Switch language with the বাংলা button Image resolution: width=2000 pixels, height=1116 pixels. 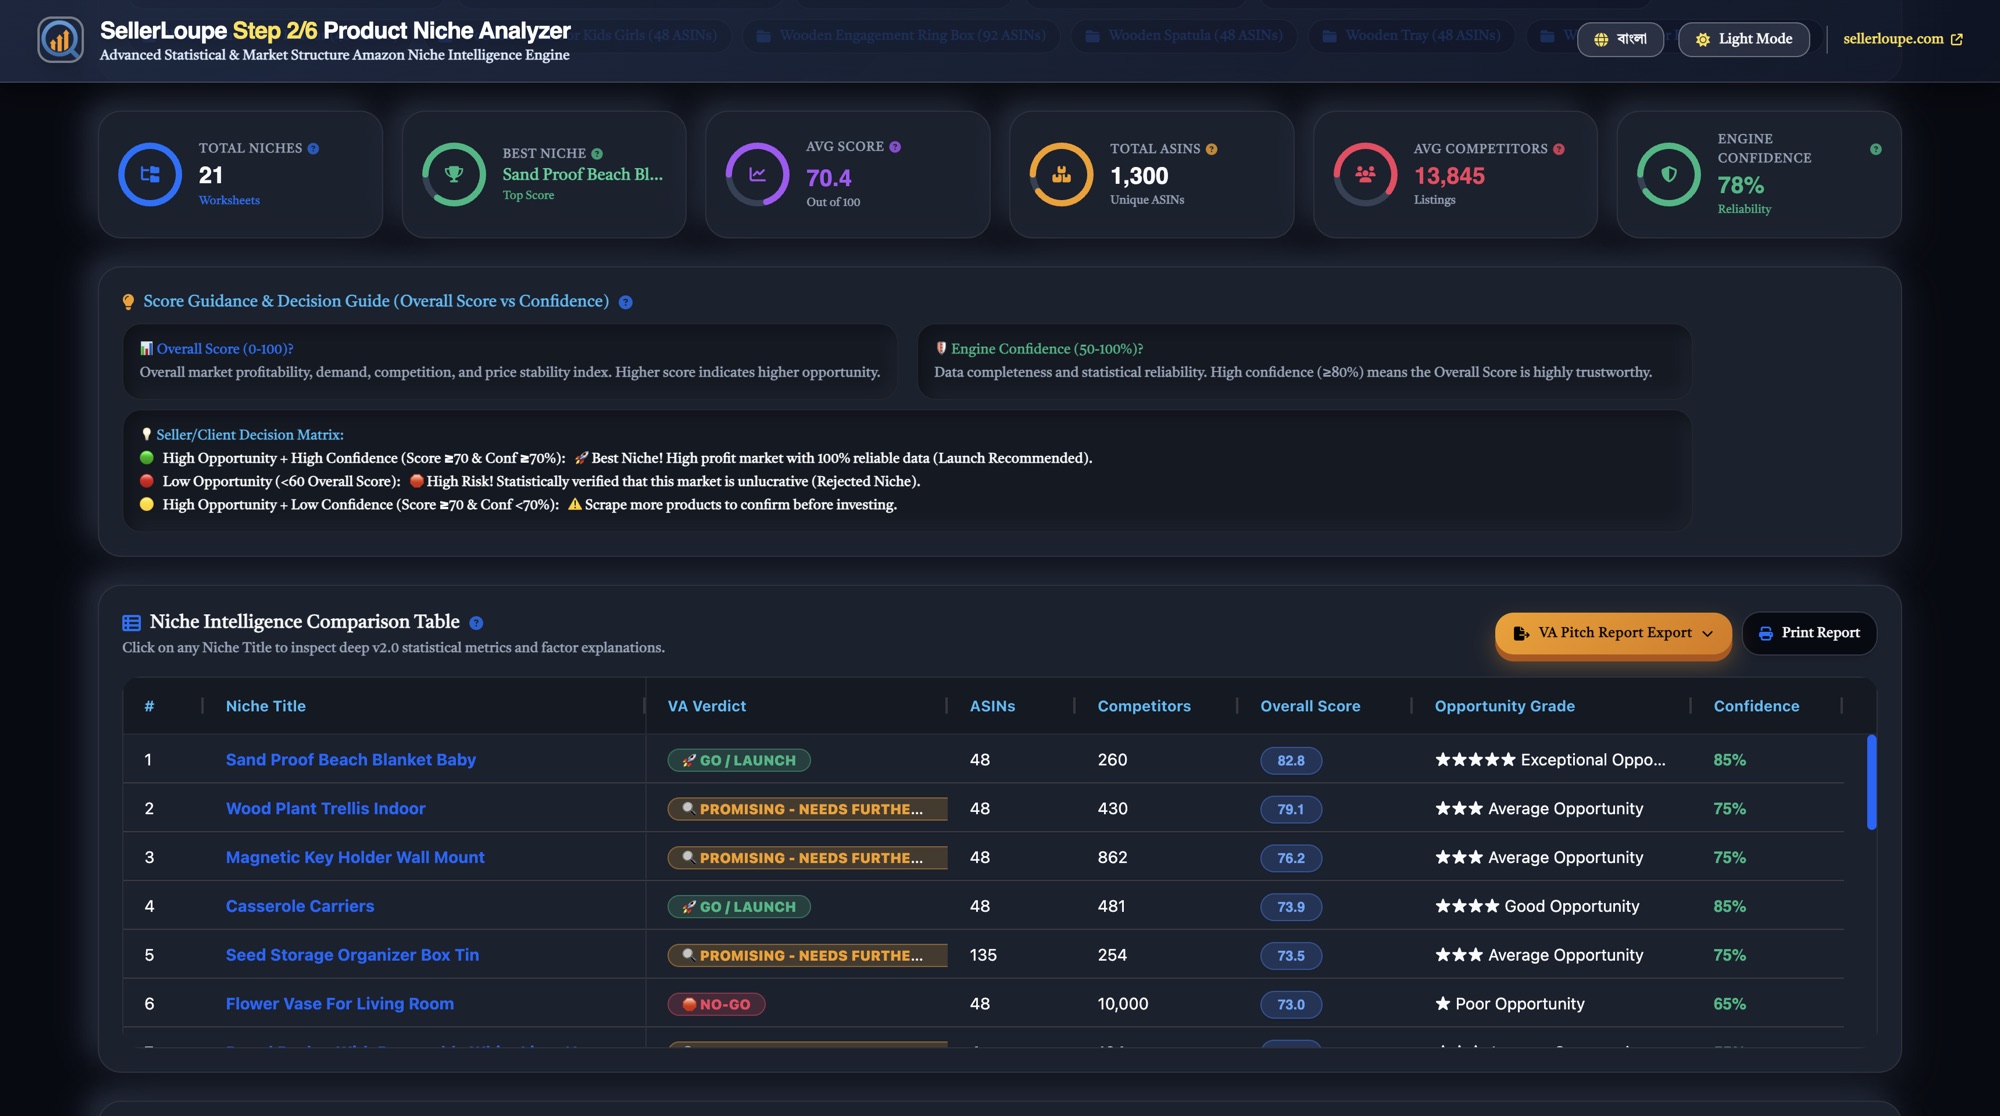(1620, 39)
